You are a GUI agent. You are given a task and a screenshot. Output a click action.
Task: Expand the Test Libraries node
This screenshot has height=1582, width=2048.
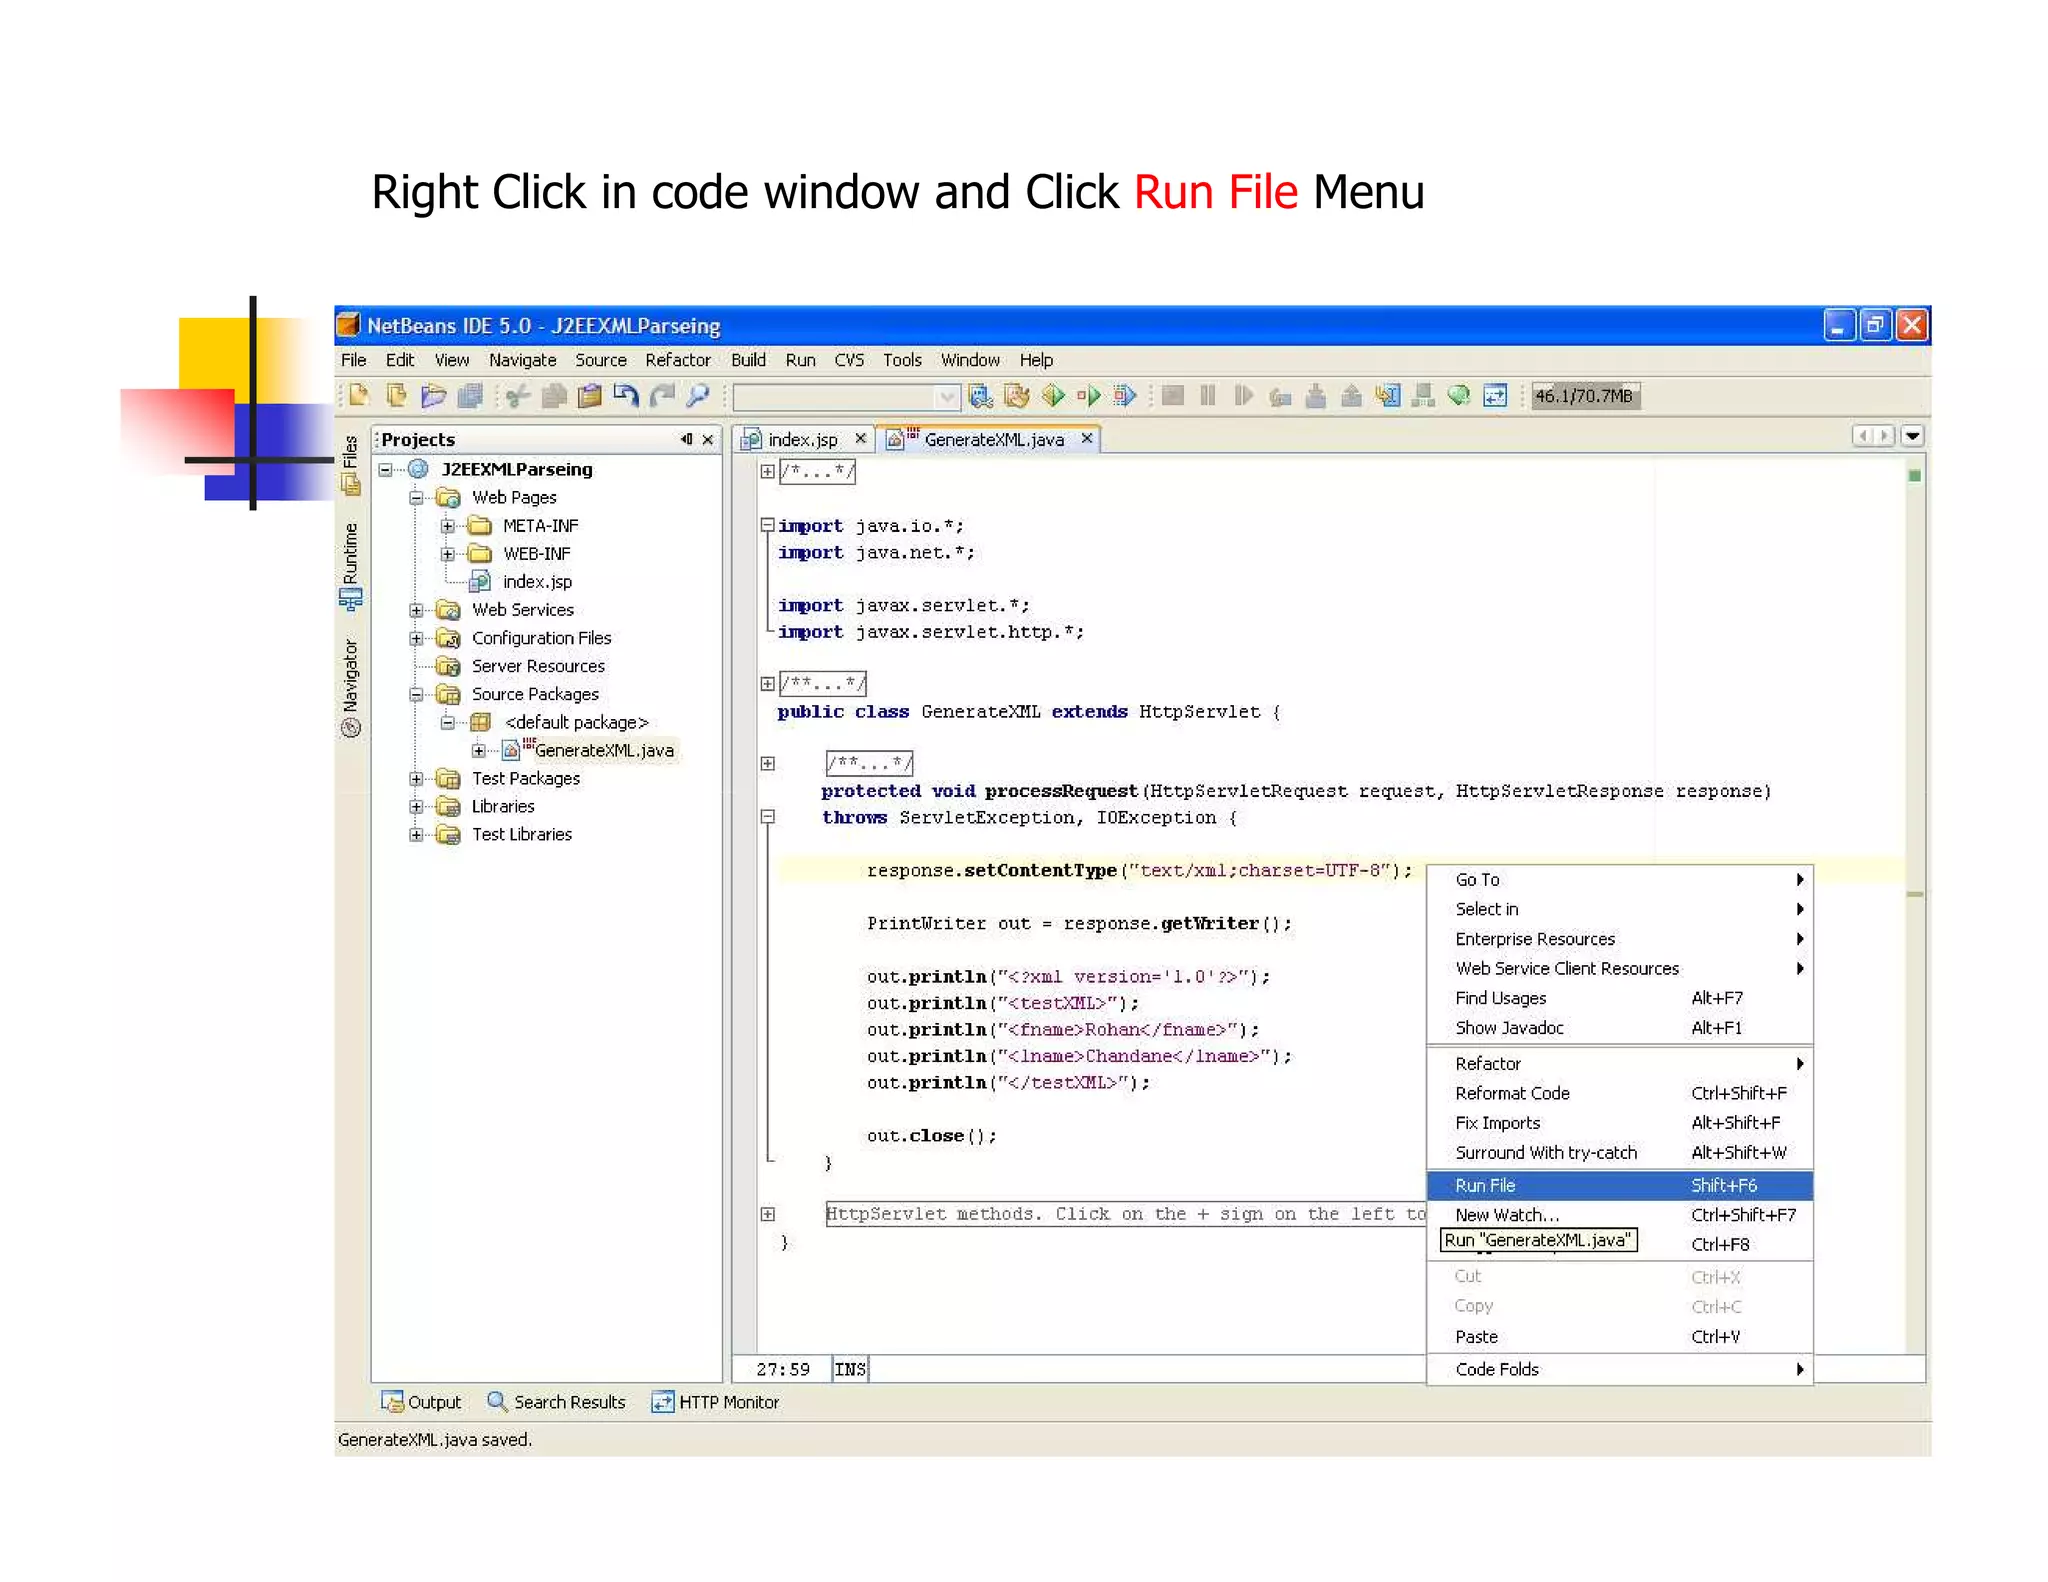coord(417,834)
